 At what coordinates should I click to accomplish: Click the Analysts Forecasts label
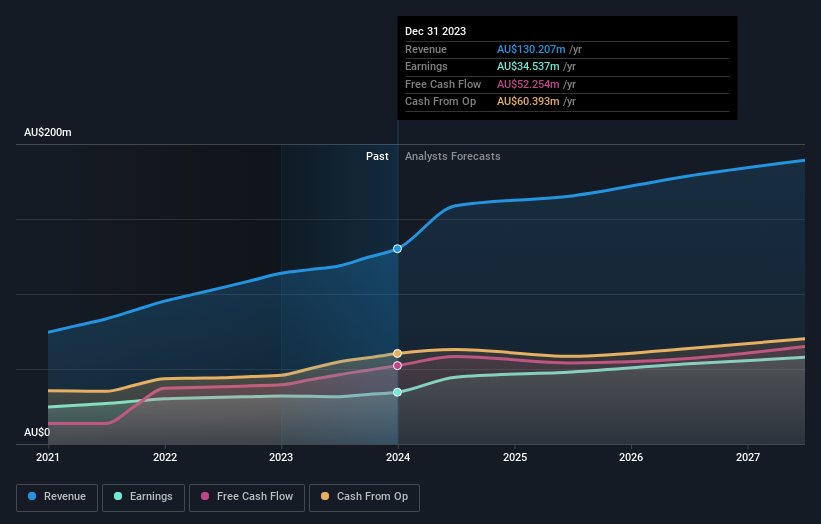pos(452,157)
